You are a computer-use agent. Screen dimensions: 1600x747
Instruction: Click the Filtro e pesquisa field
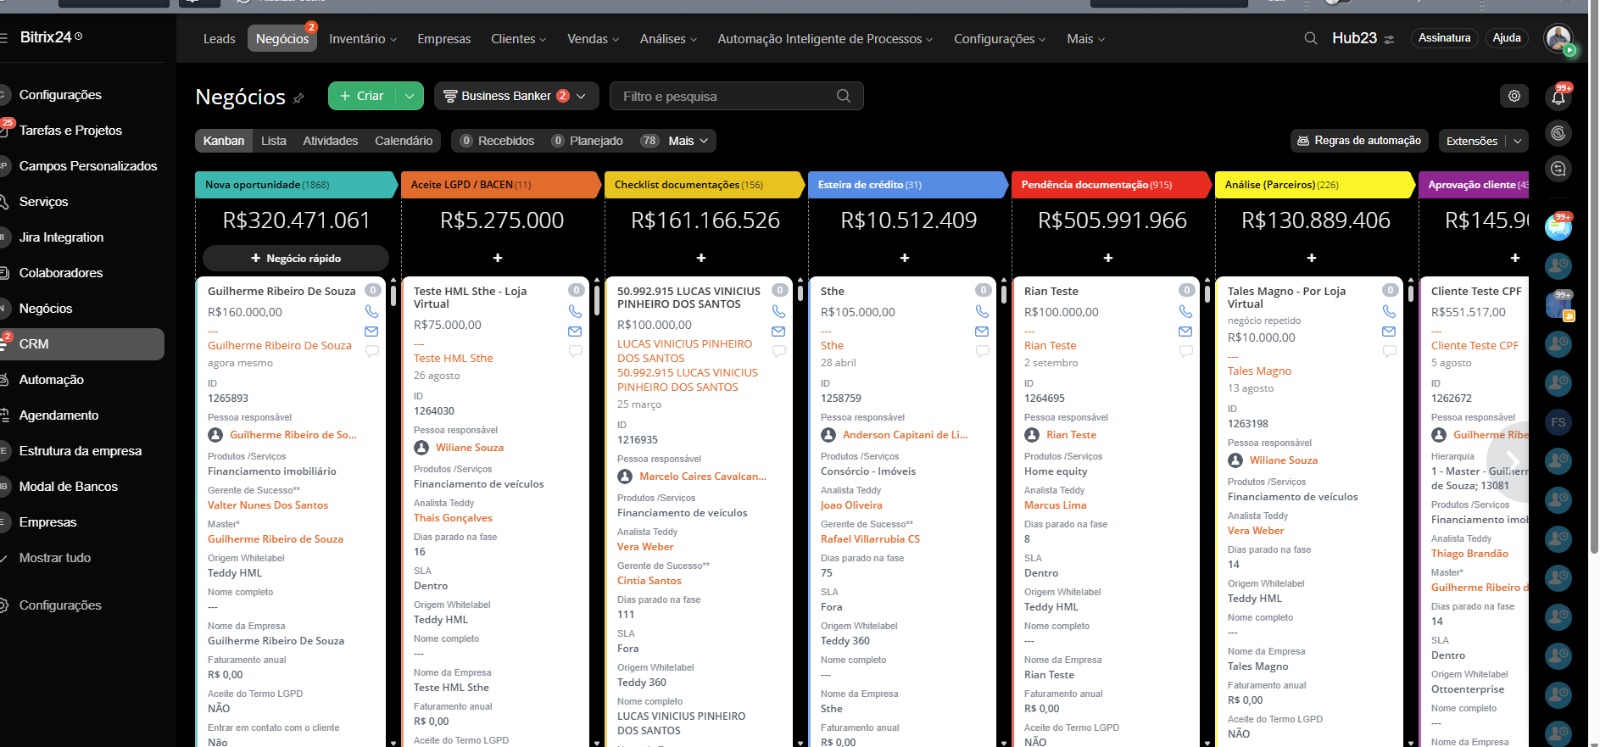click(725, 96)
